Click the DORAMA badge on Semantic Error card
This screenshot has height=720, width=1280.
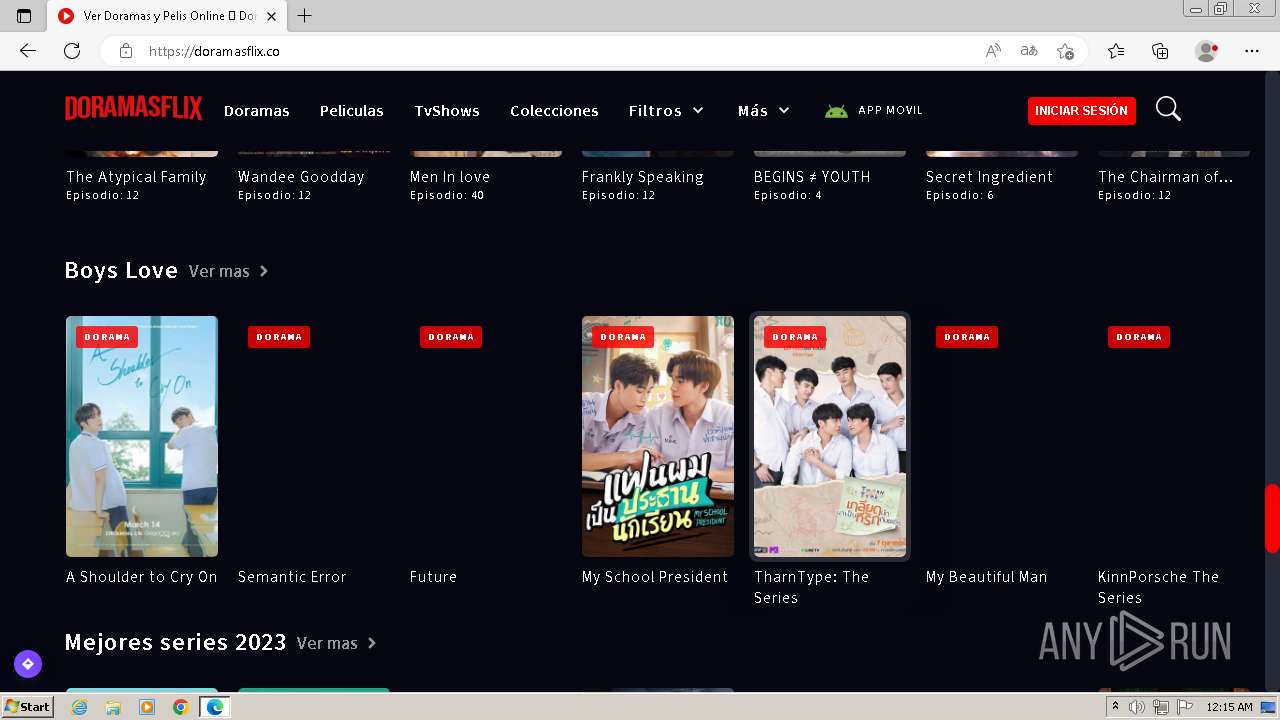tap(279, 337)
